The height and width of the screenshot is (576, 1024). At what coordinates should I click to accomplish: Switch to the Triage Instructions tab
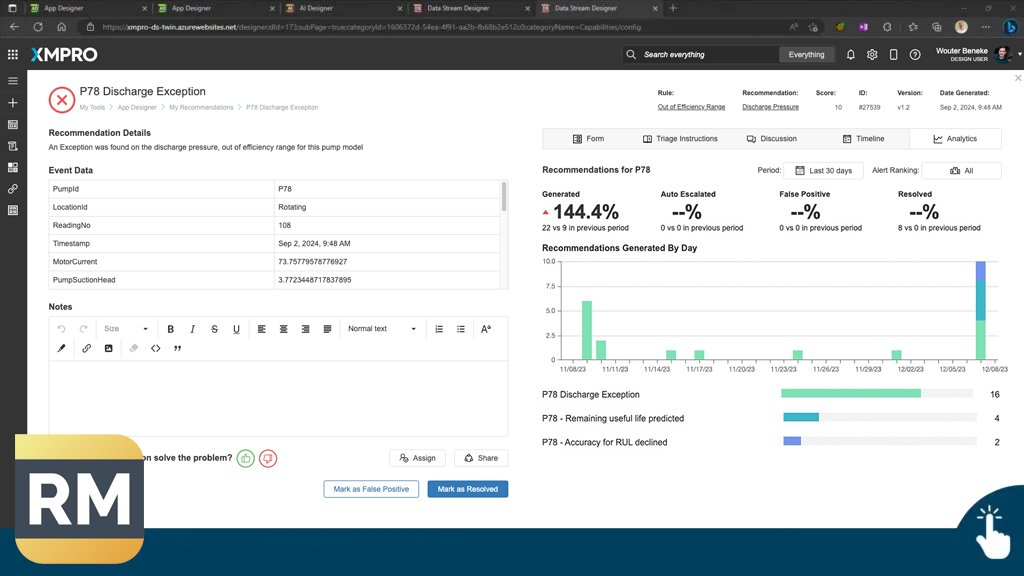[679, 139]
